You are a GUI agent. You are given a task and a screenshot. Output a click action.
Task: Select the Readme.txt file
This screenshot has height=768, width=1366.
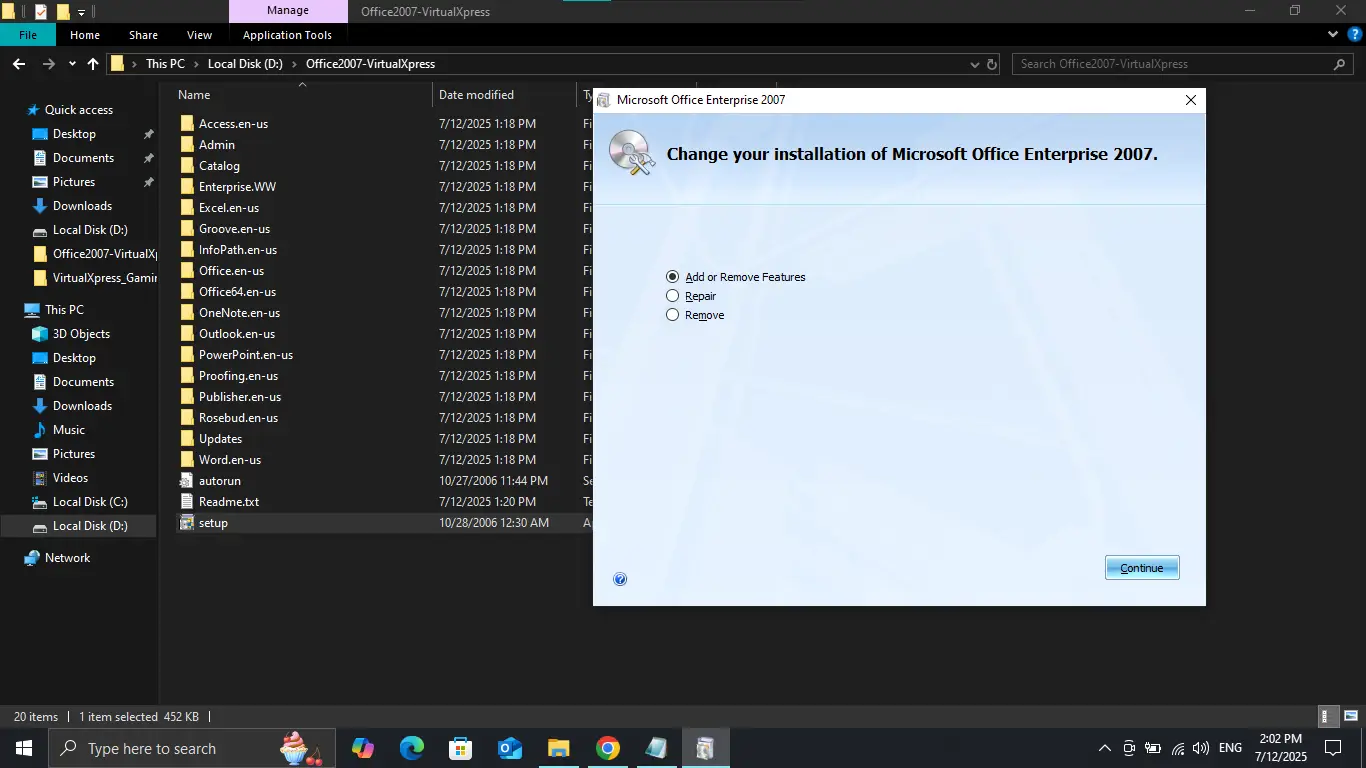(x=229, y=502)
